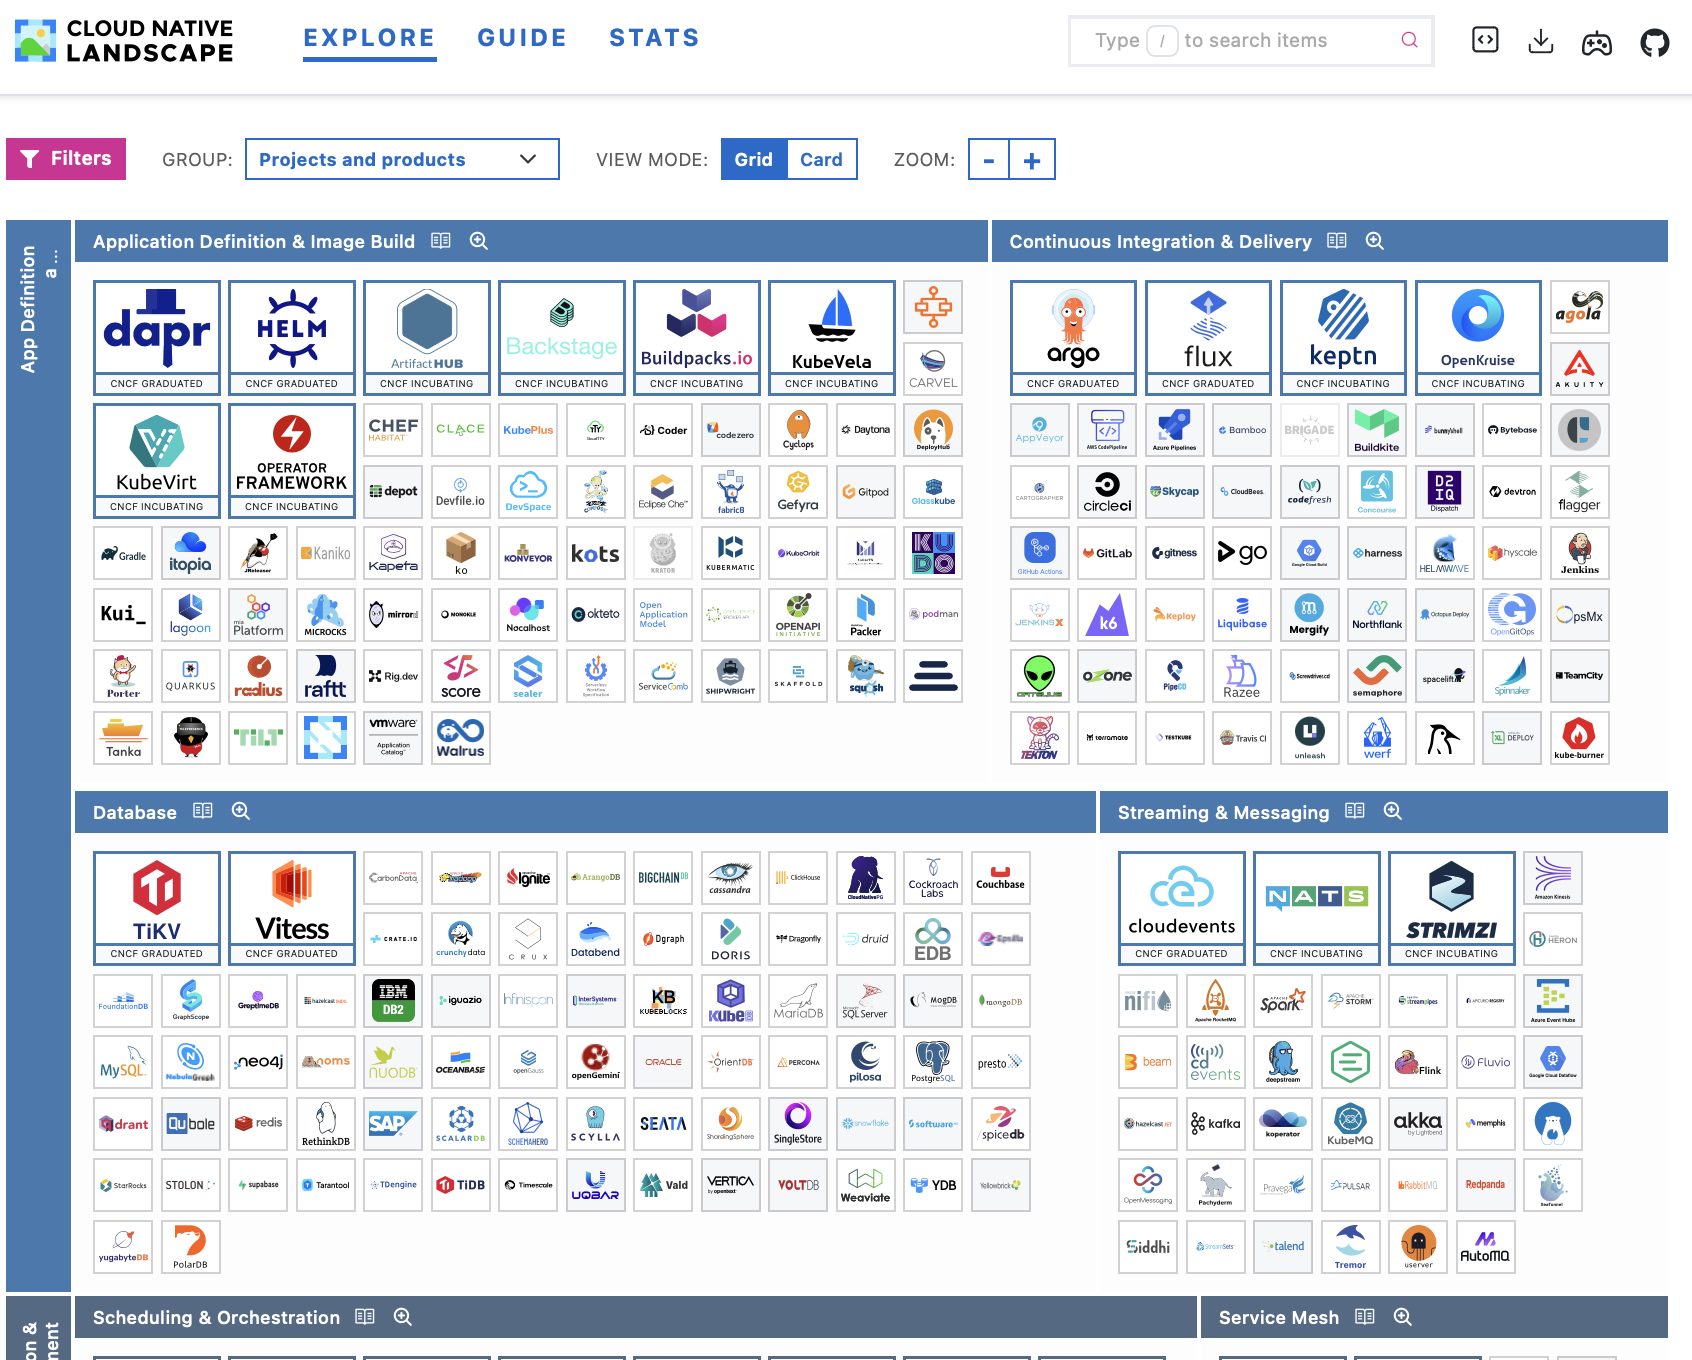
Task: Select the Spinnaker logo tile
Action: (1512, 676)
